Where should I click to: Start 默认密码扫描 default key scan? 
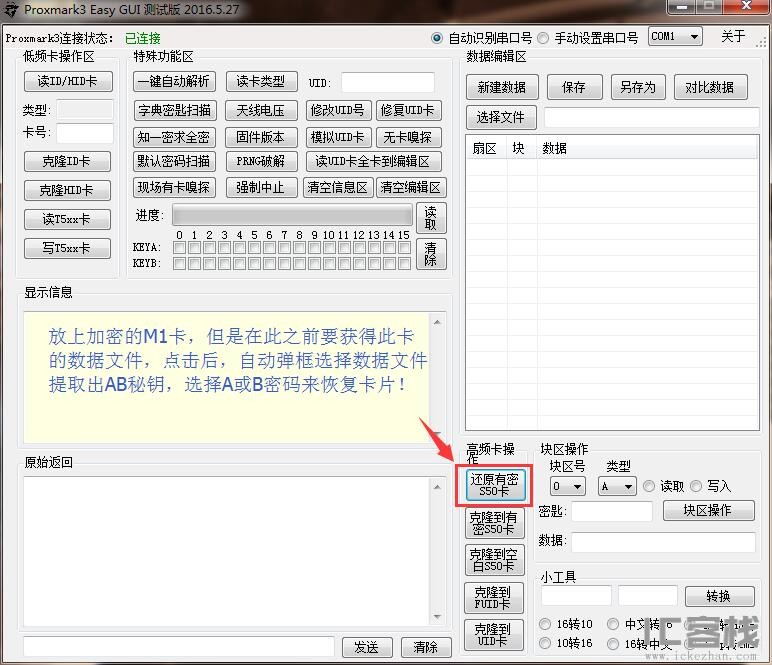pos(174,161)
